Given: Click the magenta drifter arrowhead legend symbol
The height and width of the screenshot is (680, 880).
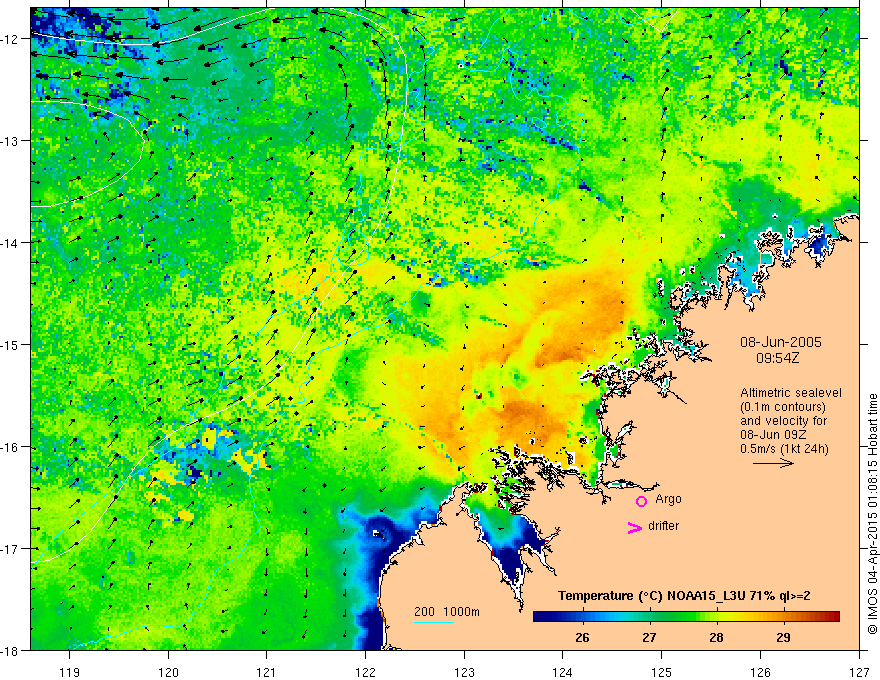Looking at the screenshot, I should 635,527.
